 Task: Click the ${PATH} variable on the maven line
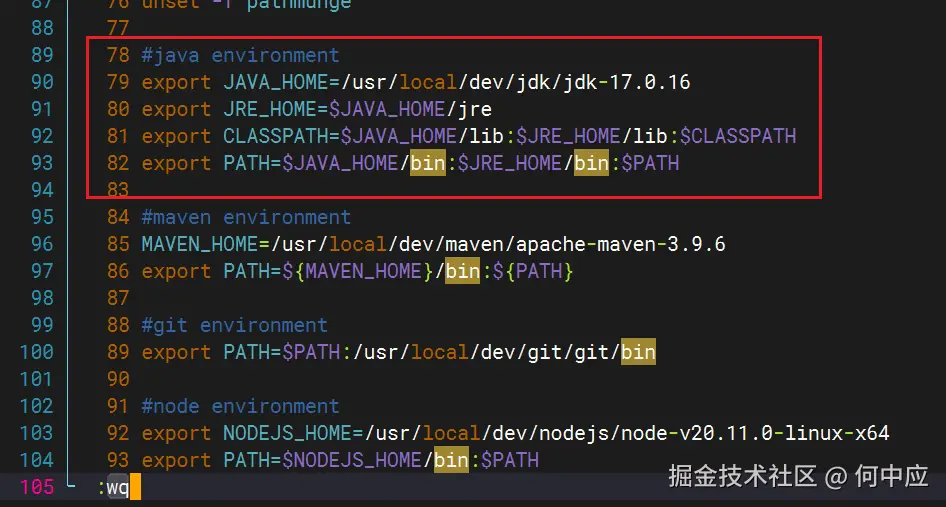pyautogui.click(x=533, y=271)
